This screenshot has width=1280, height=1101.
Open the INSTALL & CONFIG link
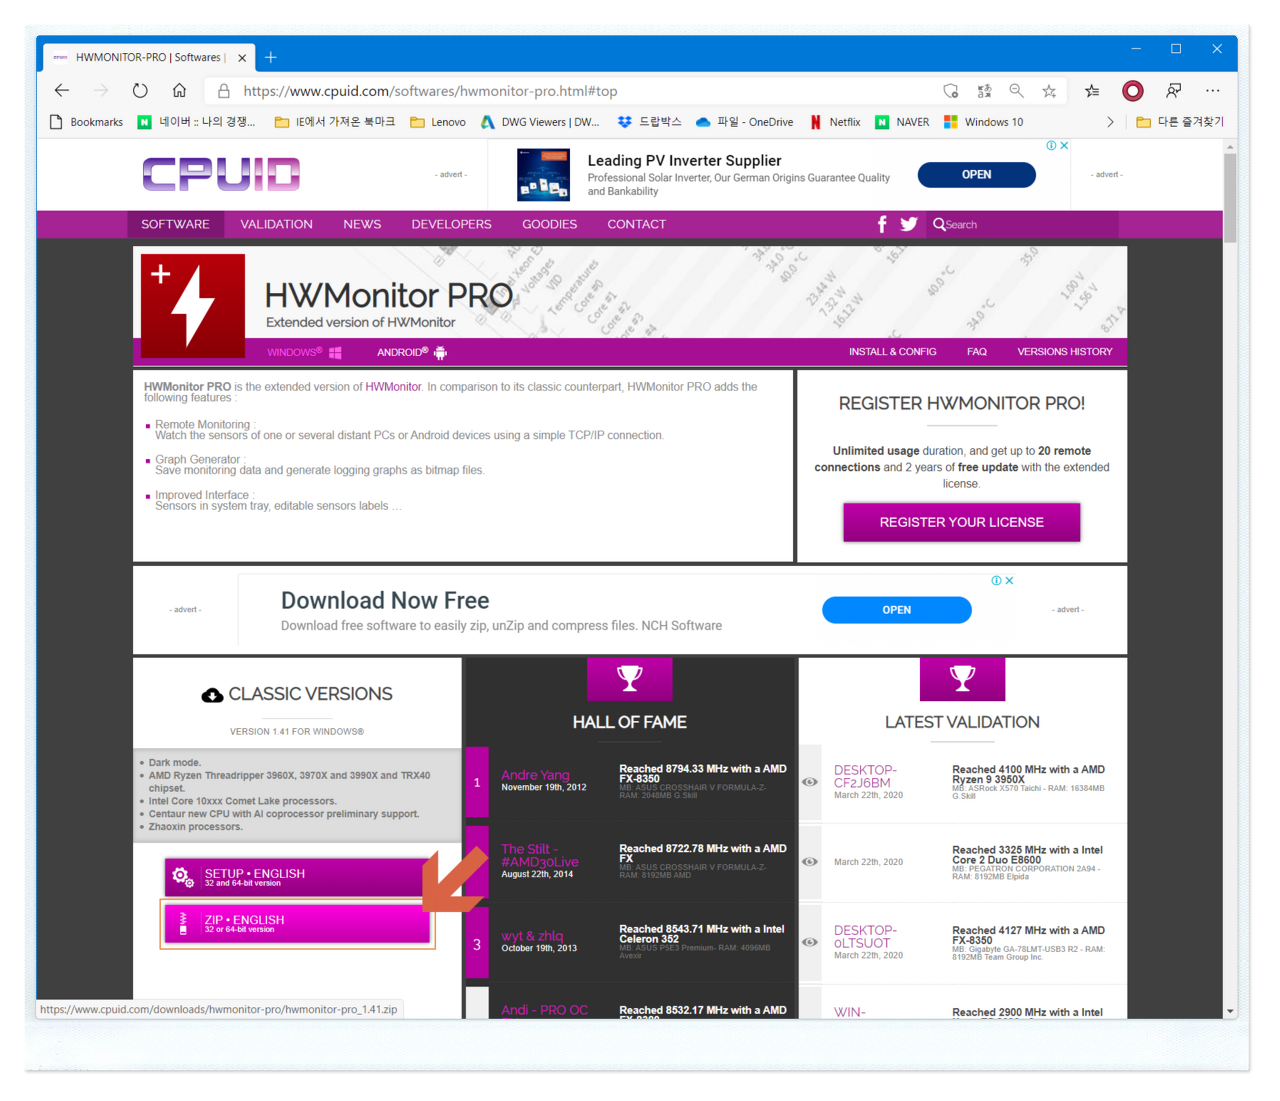893,352
